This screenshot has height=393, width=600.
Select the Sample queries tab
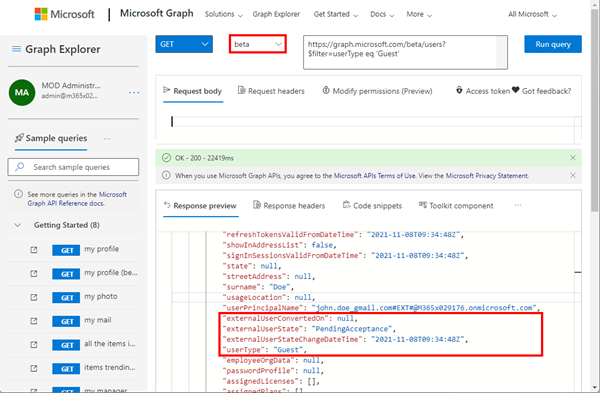click(x=51, y=138)
